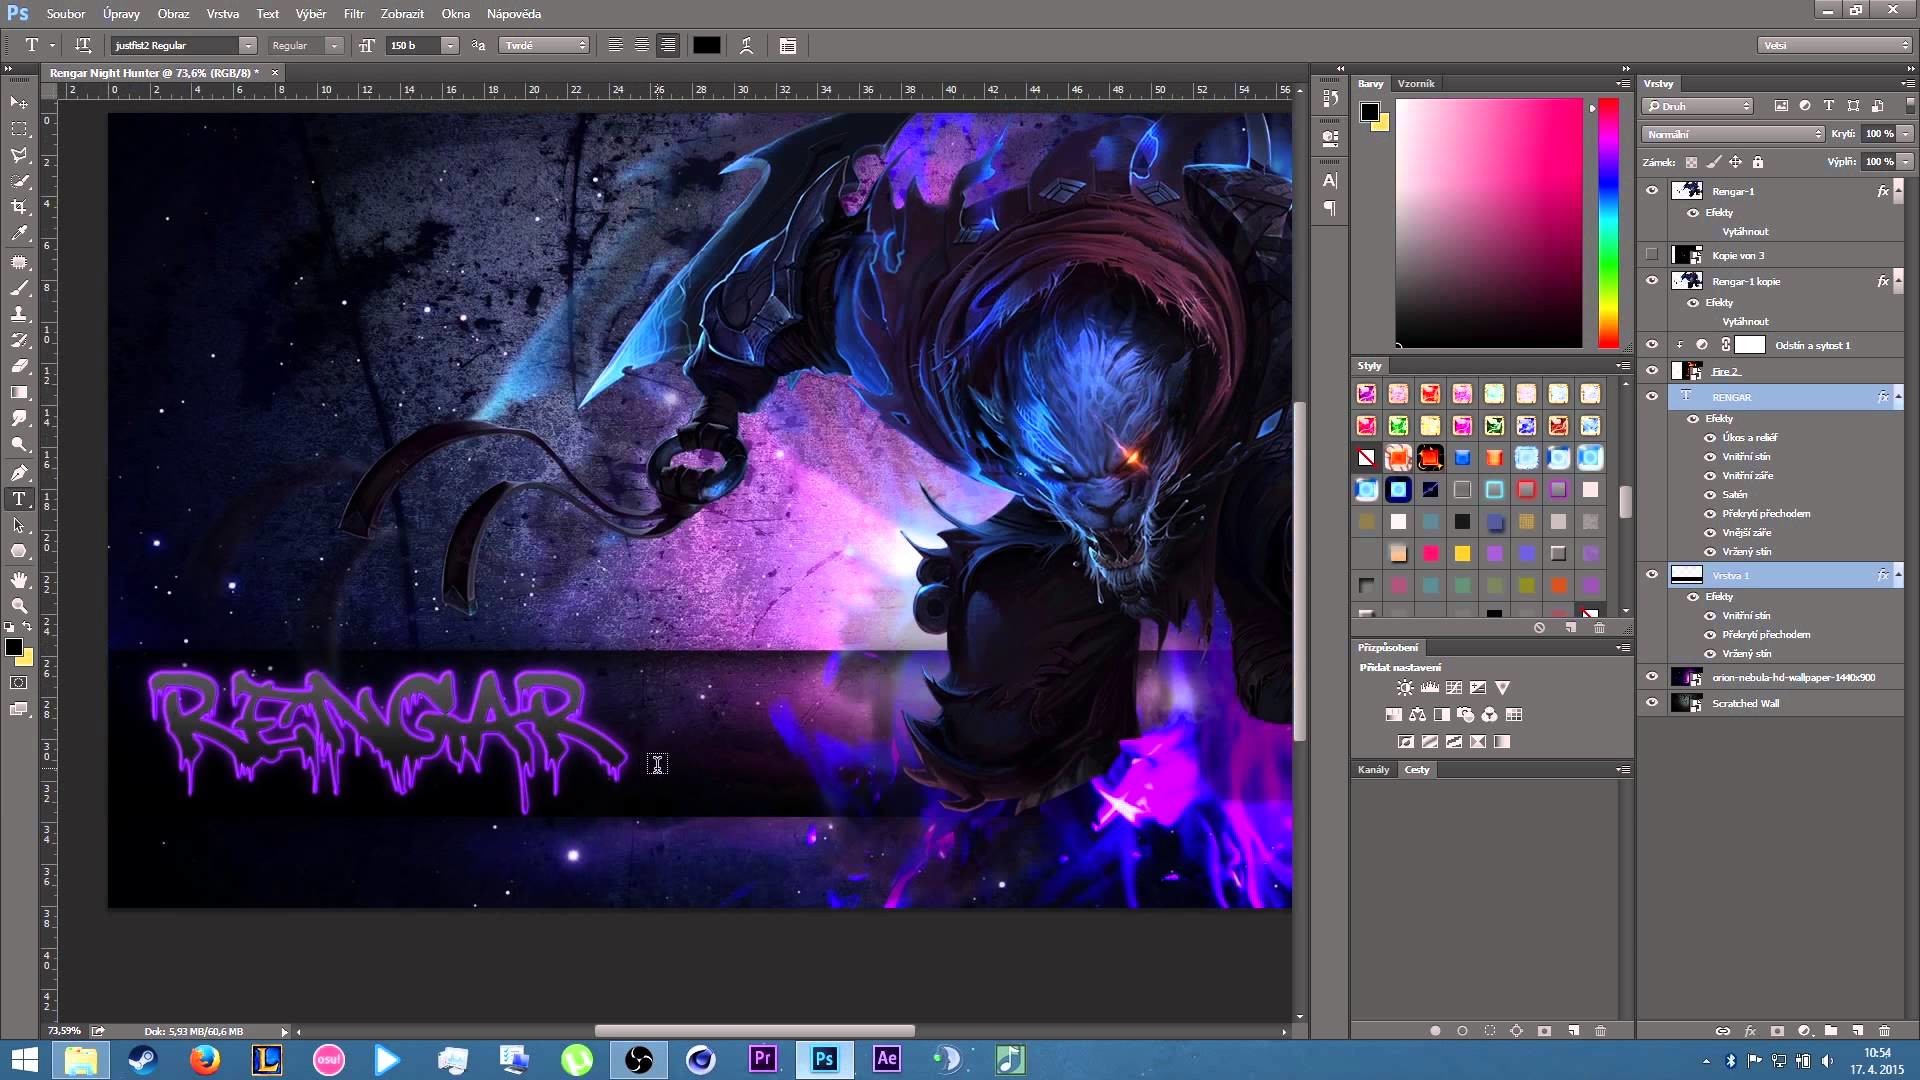This screenshot has width=1920, height=1080.
Task: Select the Pen tool
Action: [19, 473]
